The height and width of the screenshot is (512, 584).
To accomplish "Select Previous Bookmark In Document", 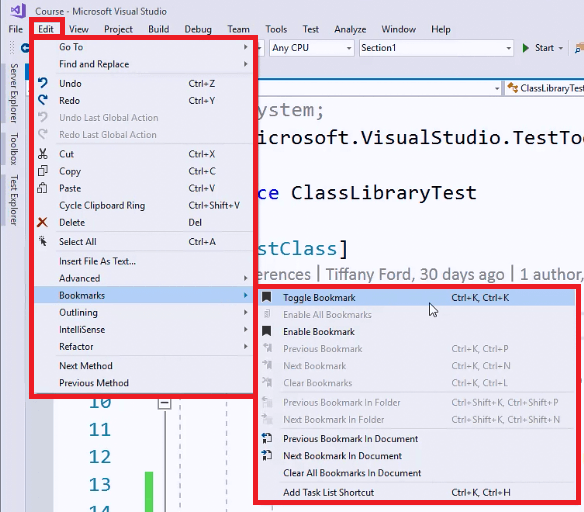I will (417, 439).
